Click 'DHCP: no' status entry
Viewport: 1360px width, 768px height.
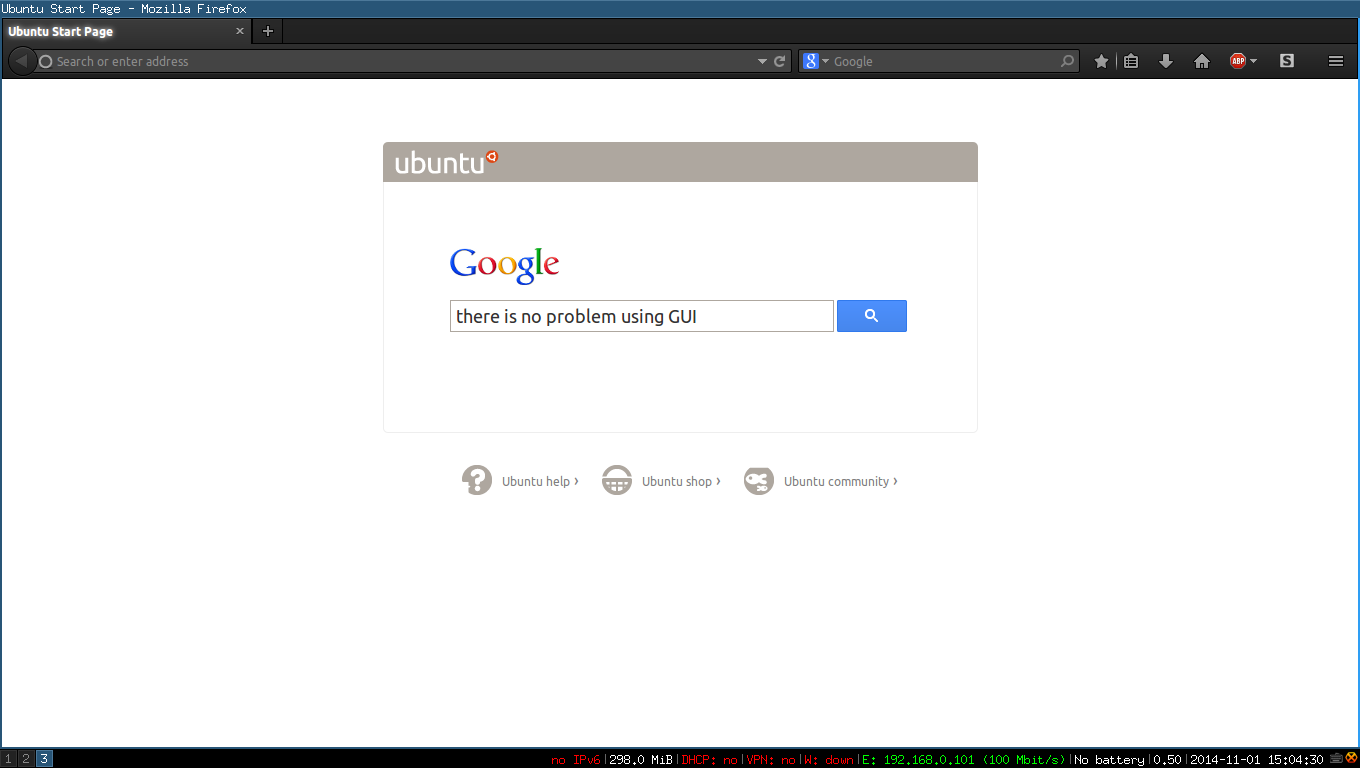[709, 760]
